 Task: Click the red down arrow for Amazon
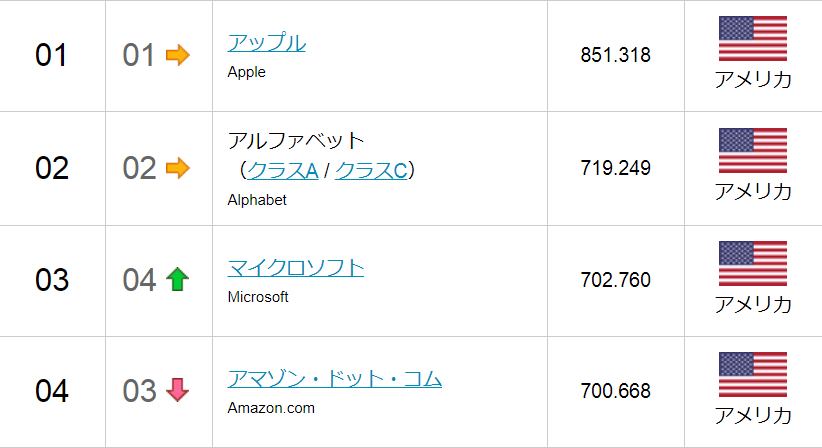click(177, 390)
